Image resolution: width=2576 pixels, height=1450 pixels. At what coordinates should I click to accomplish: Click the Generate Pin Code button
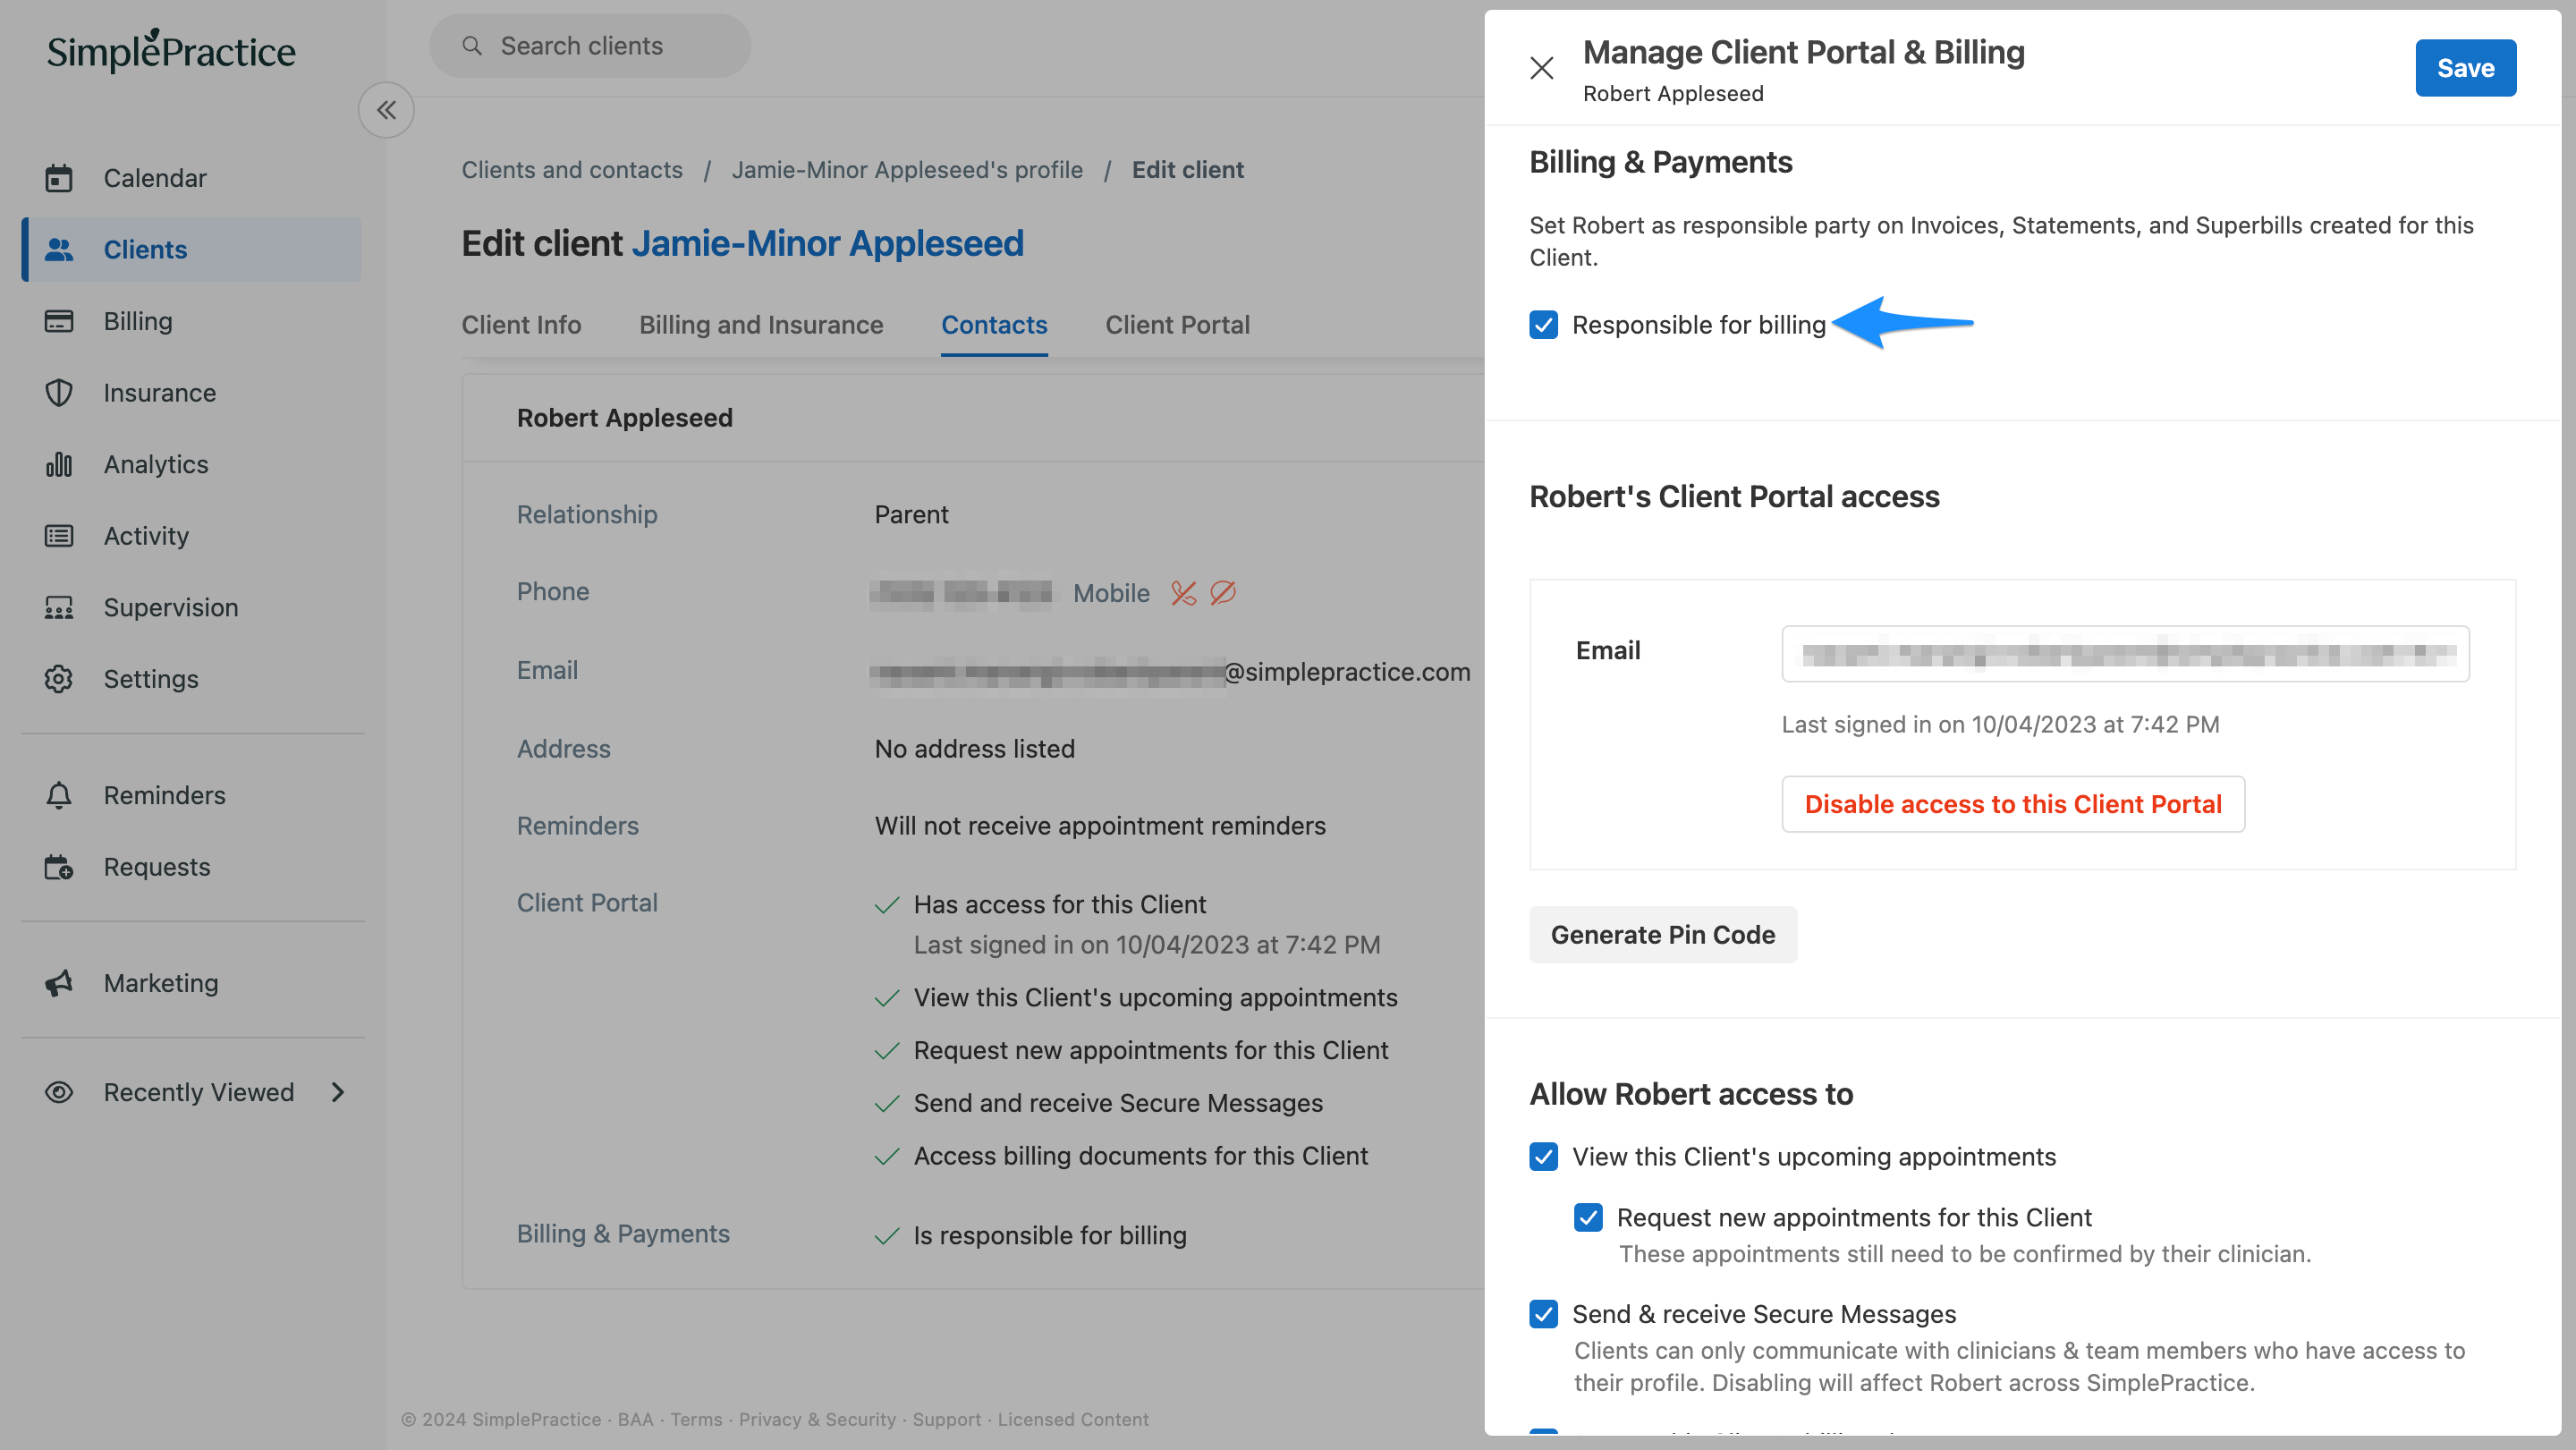point(1663,935)
